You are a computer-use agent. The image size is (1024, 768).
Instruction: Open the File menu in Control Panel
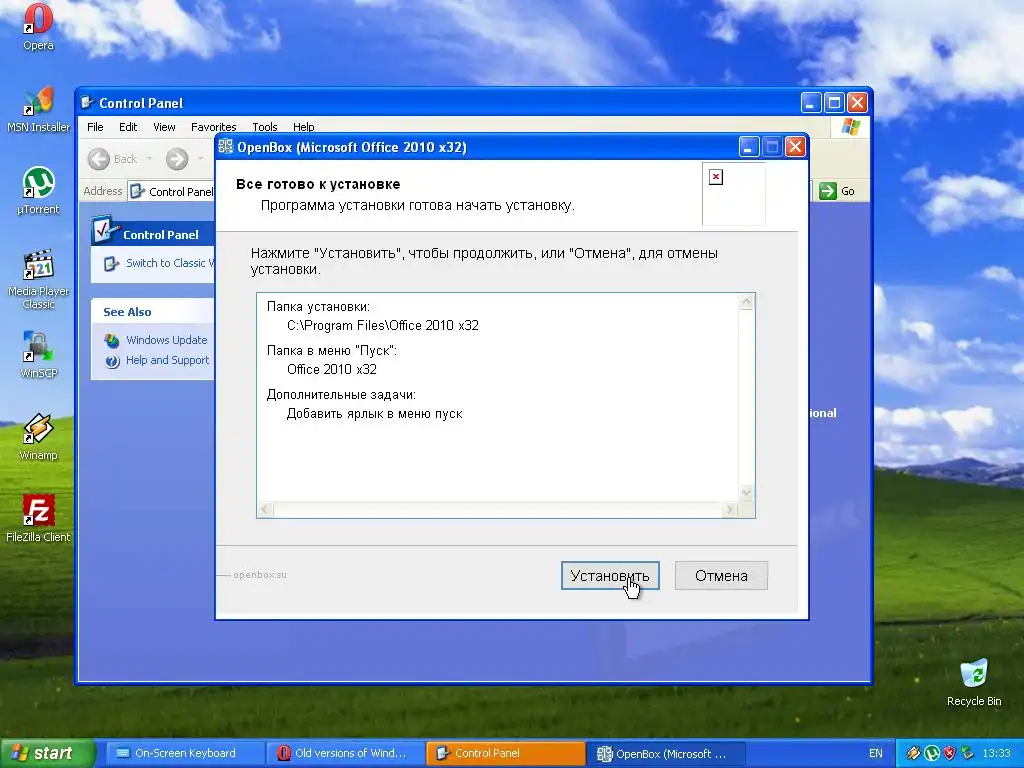pos(95,127)
